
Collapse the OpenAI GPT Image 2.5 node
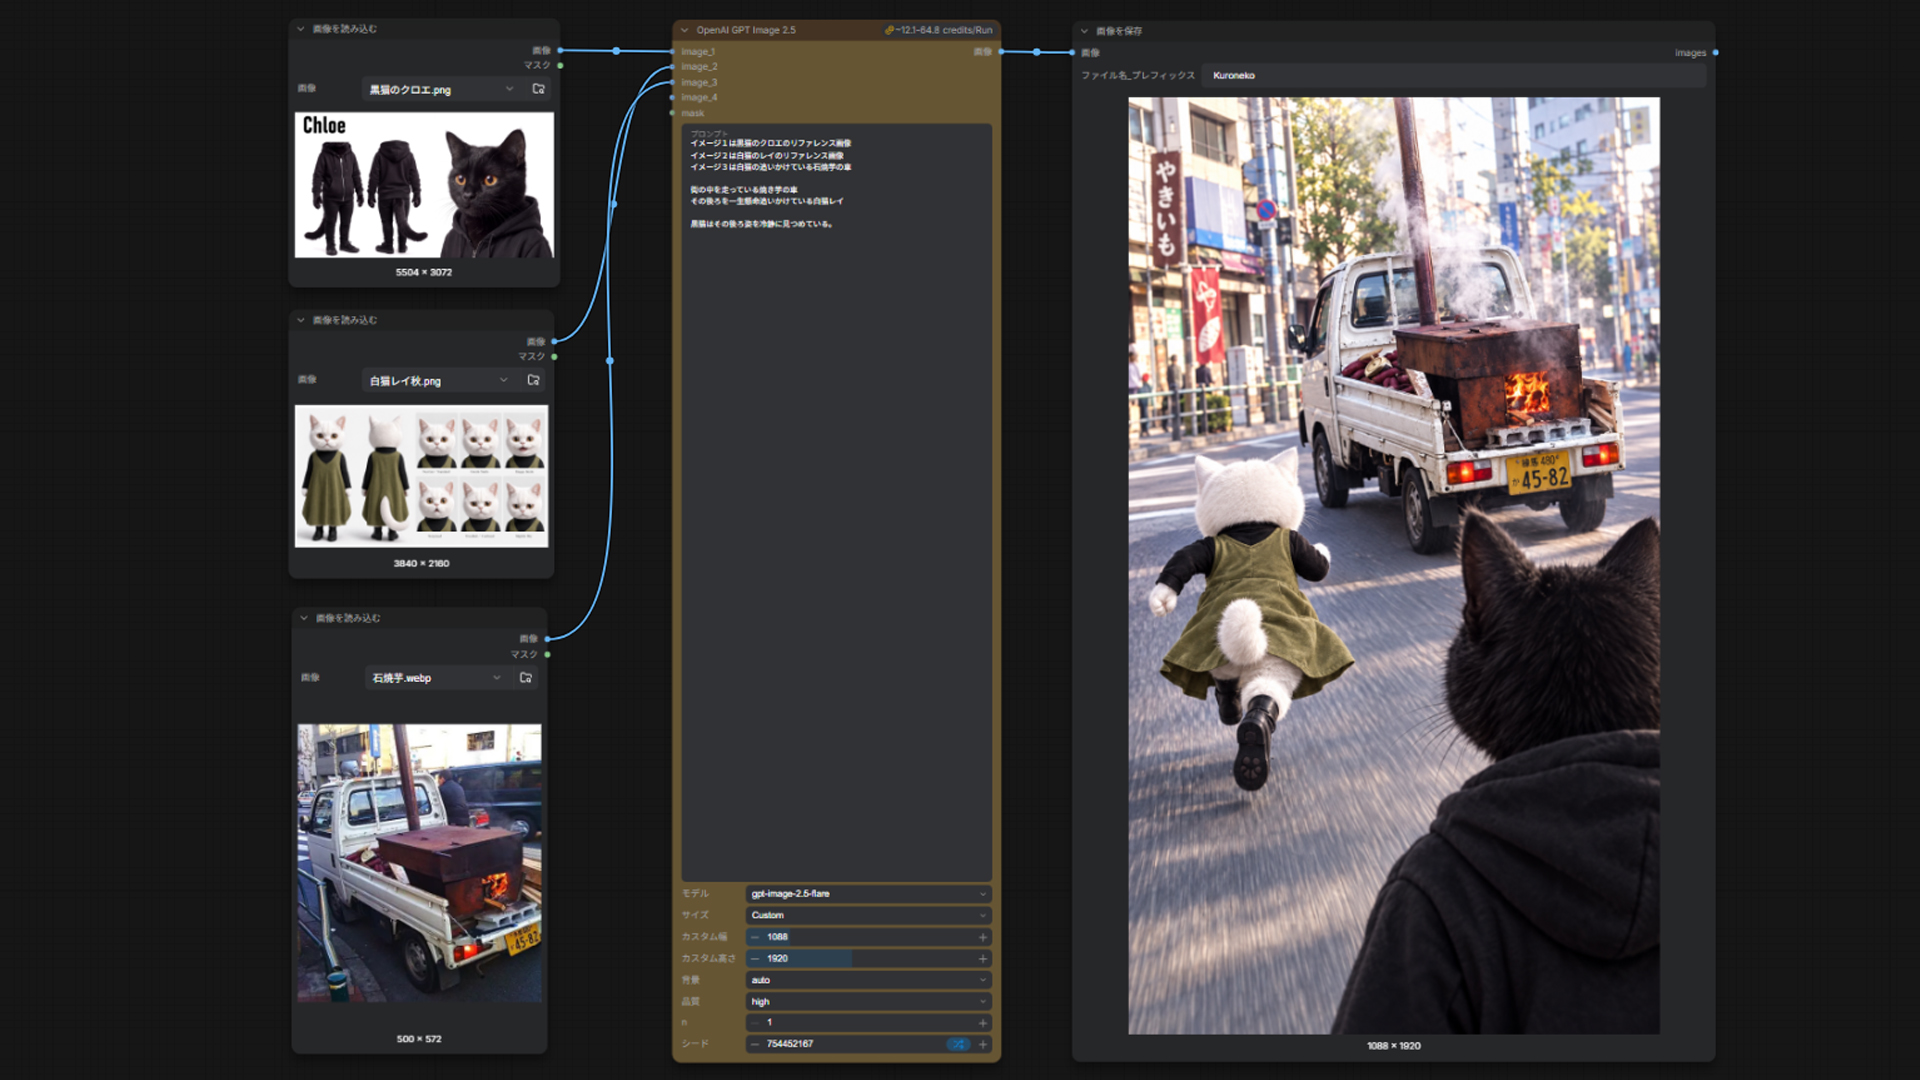(685, 30)
